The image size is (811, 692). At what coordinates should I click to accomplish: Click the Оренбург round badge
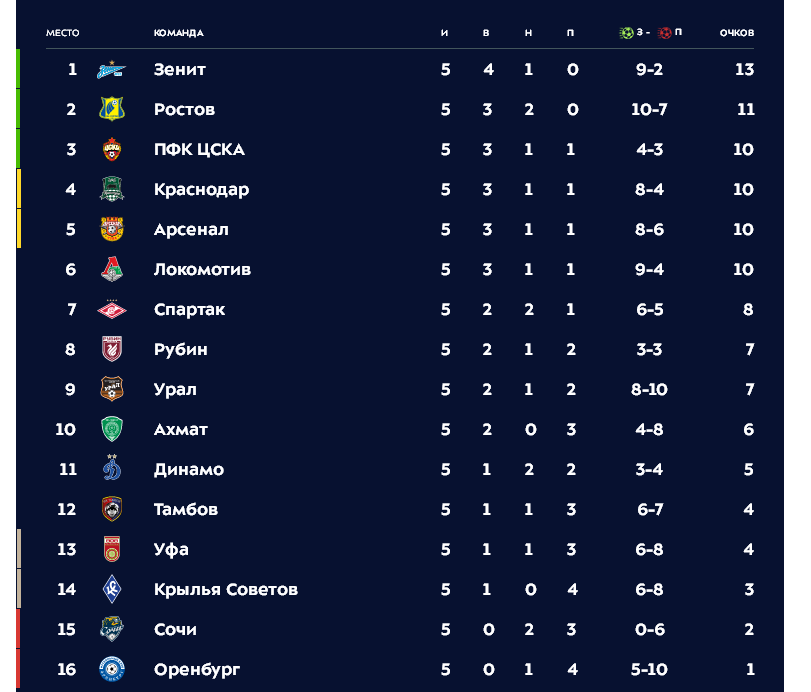click(112, 669)
